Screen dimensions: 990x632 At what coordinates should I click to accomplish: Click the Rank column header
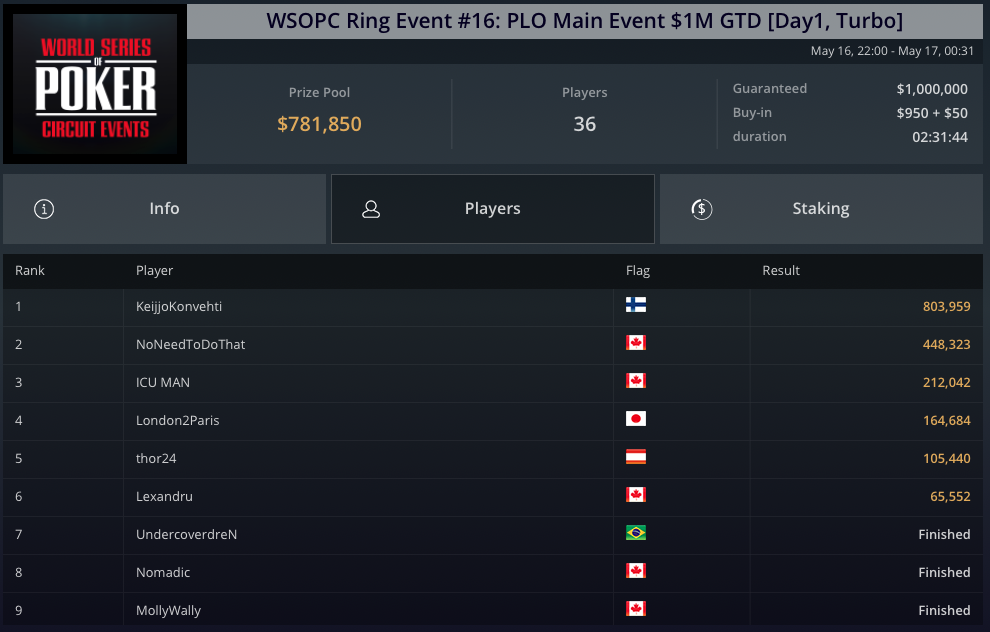click(30, 271)
